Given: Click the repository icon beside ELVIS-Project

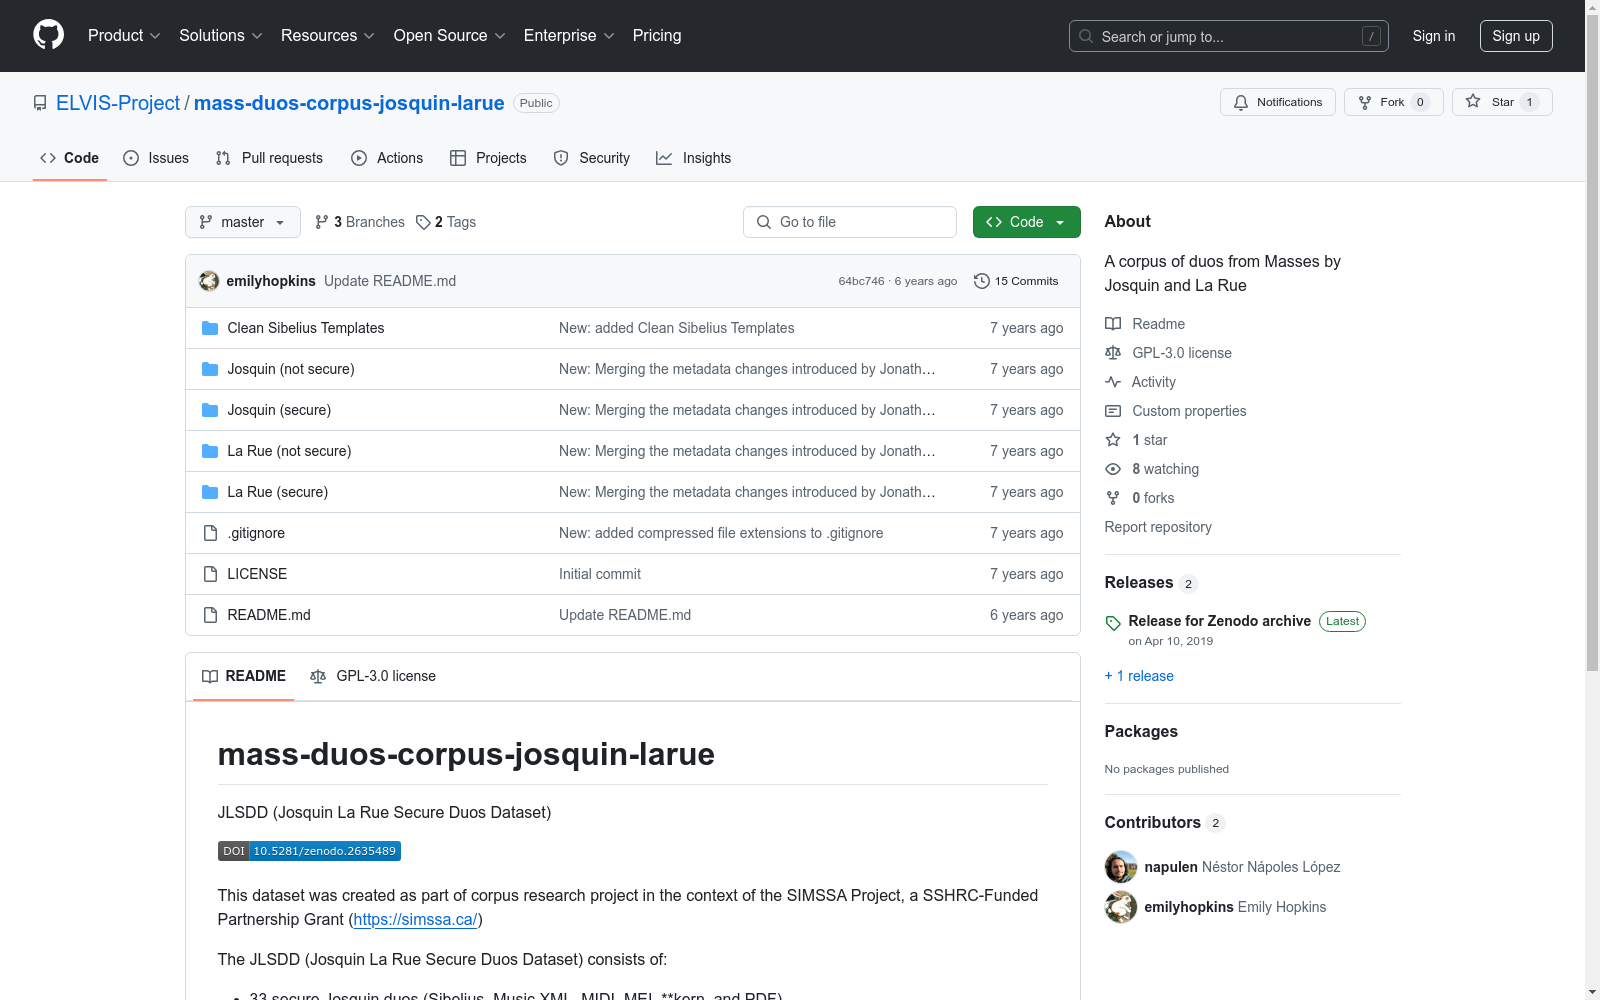Looking at the screenshot, I should 40,103.
